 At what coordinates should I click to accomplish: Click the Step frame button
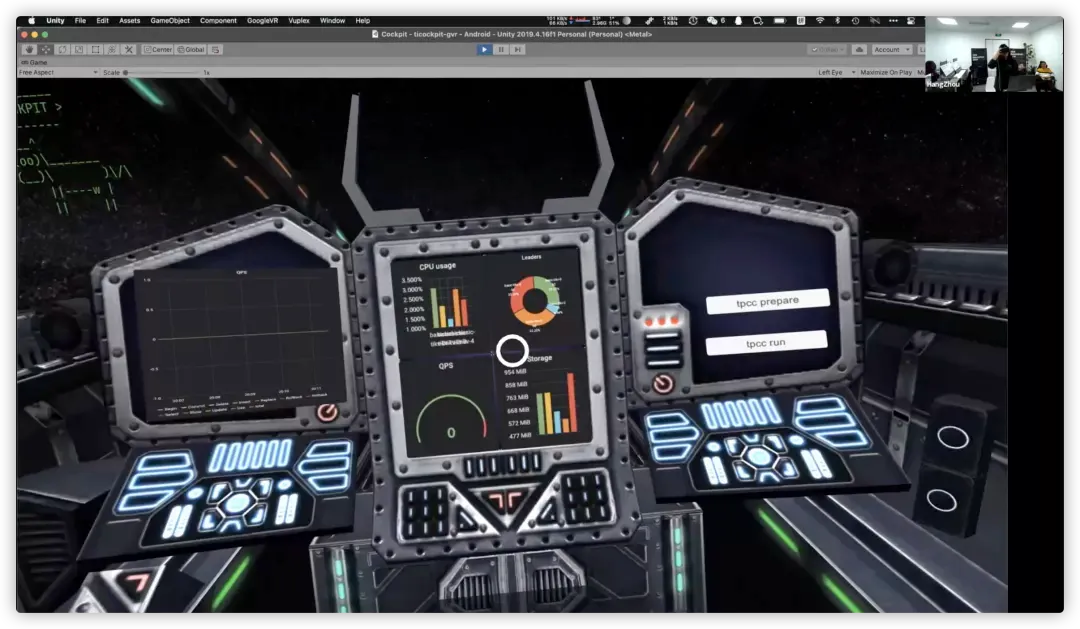(517, 49)
